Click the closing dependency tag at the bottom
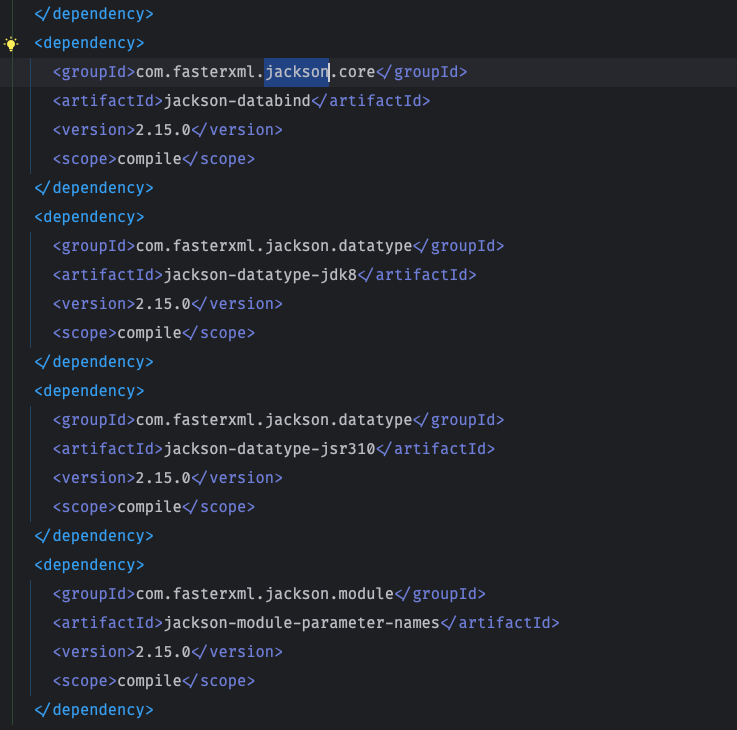The height and width of the screenshot is (730, 737). 94,710
